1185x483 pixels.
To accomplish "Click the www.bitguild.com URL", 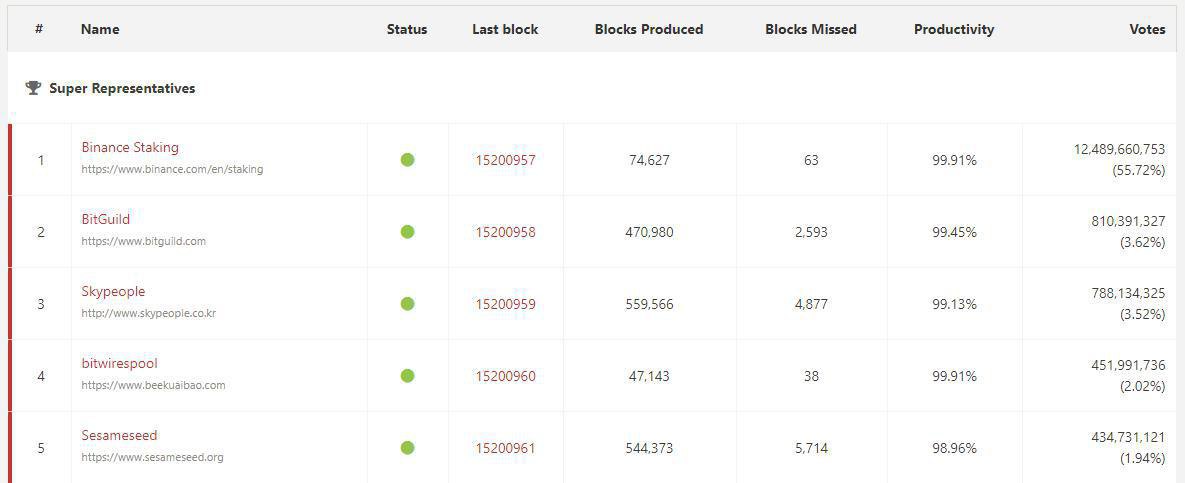I will pos(144,241).
